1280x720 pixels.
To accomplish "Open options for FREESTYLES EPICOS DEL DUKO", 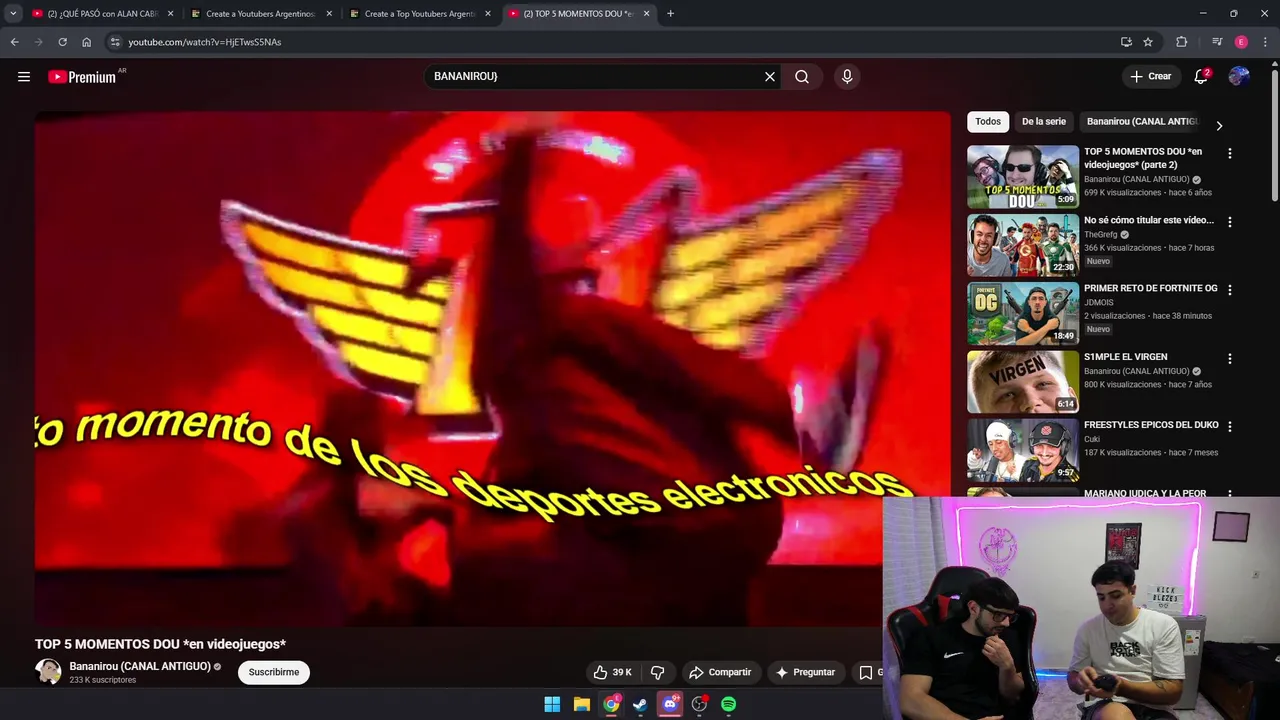I will tap(1230, 427).
